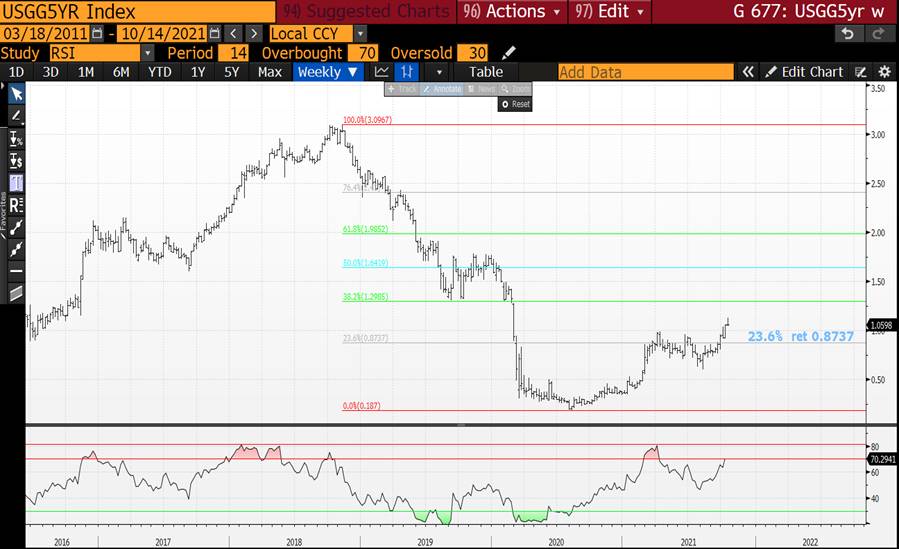Edit RSI study parameters with pencil icon
This screenshot has height=549, width=899.
(508, 53)
